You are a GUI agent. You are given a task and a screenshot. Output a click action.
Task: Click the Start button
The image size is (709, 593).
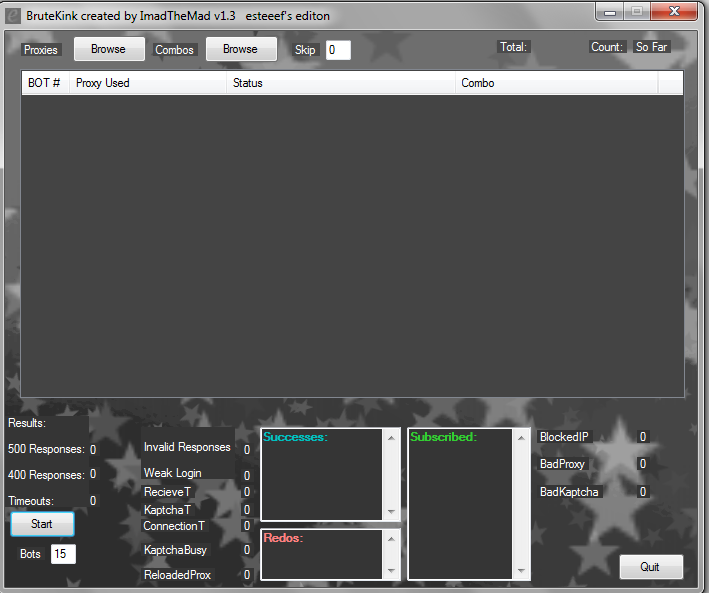pyautogui.click(x=42, y=524)
